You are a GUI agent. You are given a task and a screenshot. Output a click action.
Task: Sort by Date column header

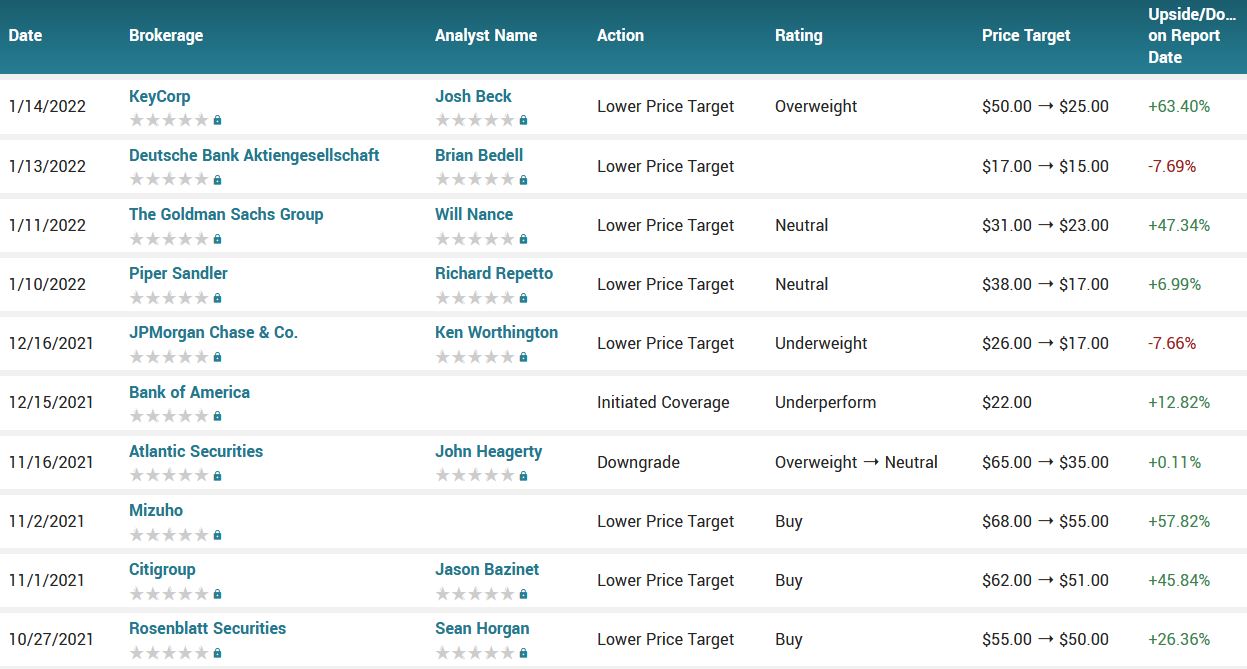point(25,35)
